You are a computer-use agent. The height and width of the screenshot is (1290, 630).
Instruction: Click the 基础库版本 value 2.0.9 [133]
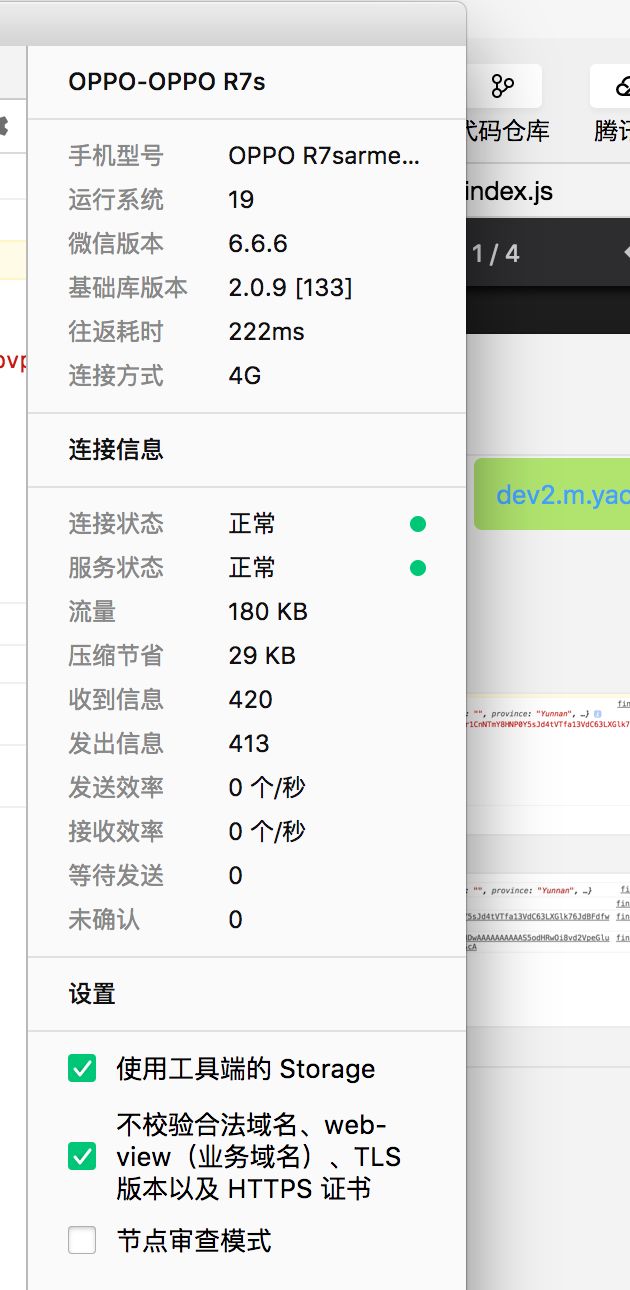(x=290, y=288)
